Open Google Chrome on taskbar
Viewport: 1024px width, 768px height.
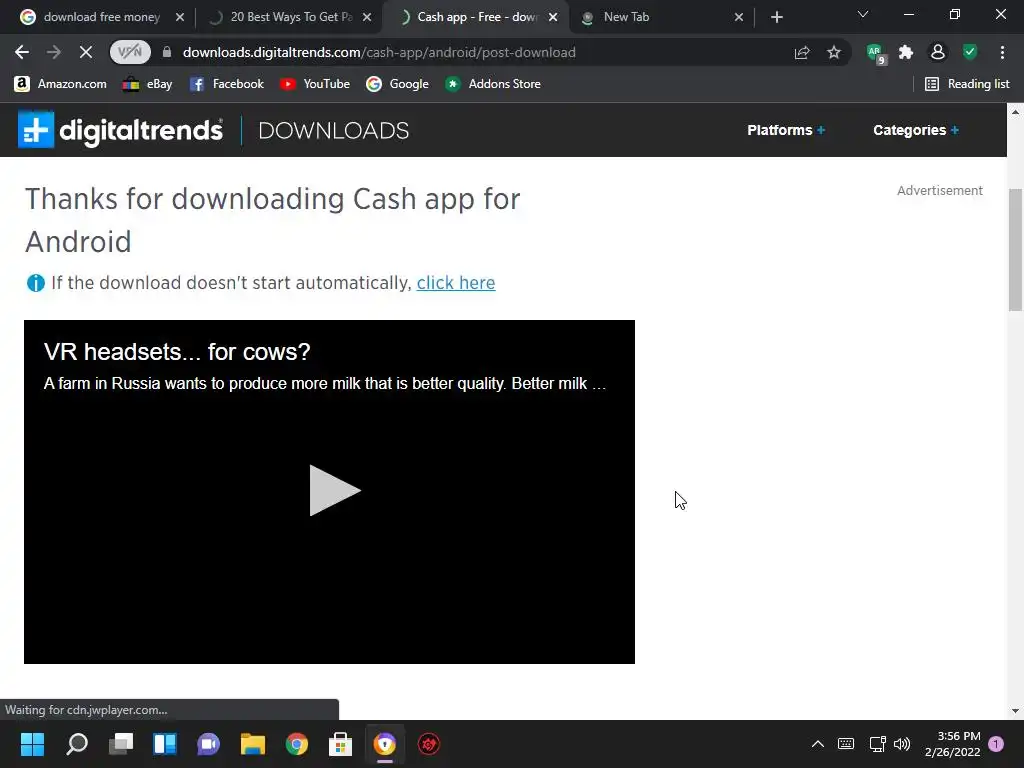click(x=296, y=744)
